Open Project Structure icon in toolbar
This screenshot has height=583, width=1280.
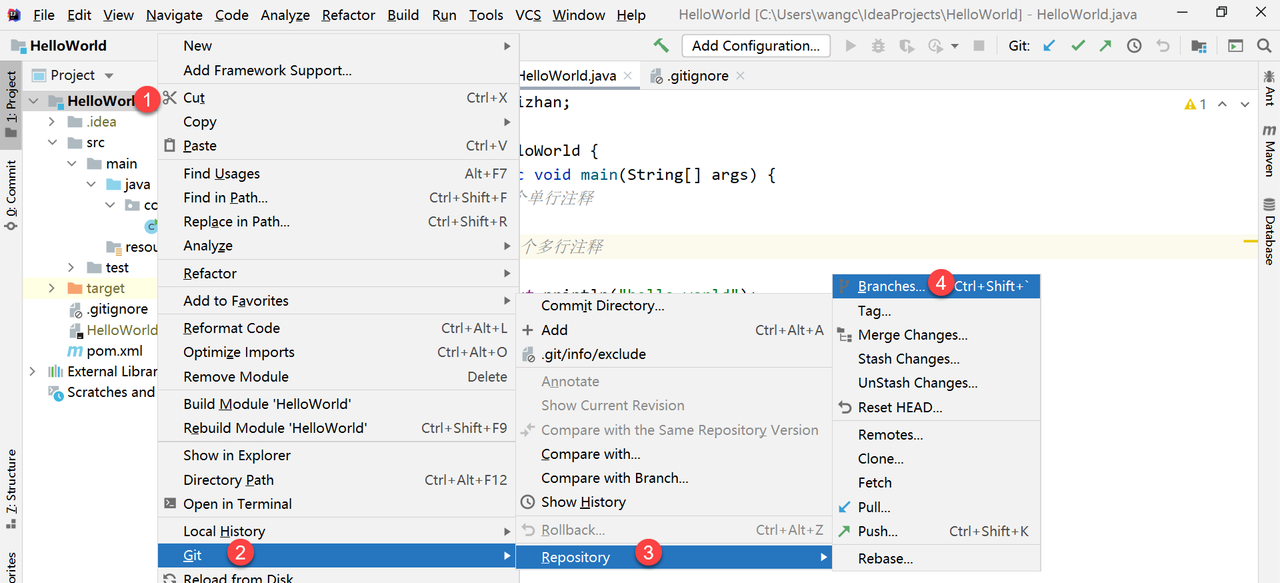(1199, 46)
